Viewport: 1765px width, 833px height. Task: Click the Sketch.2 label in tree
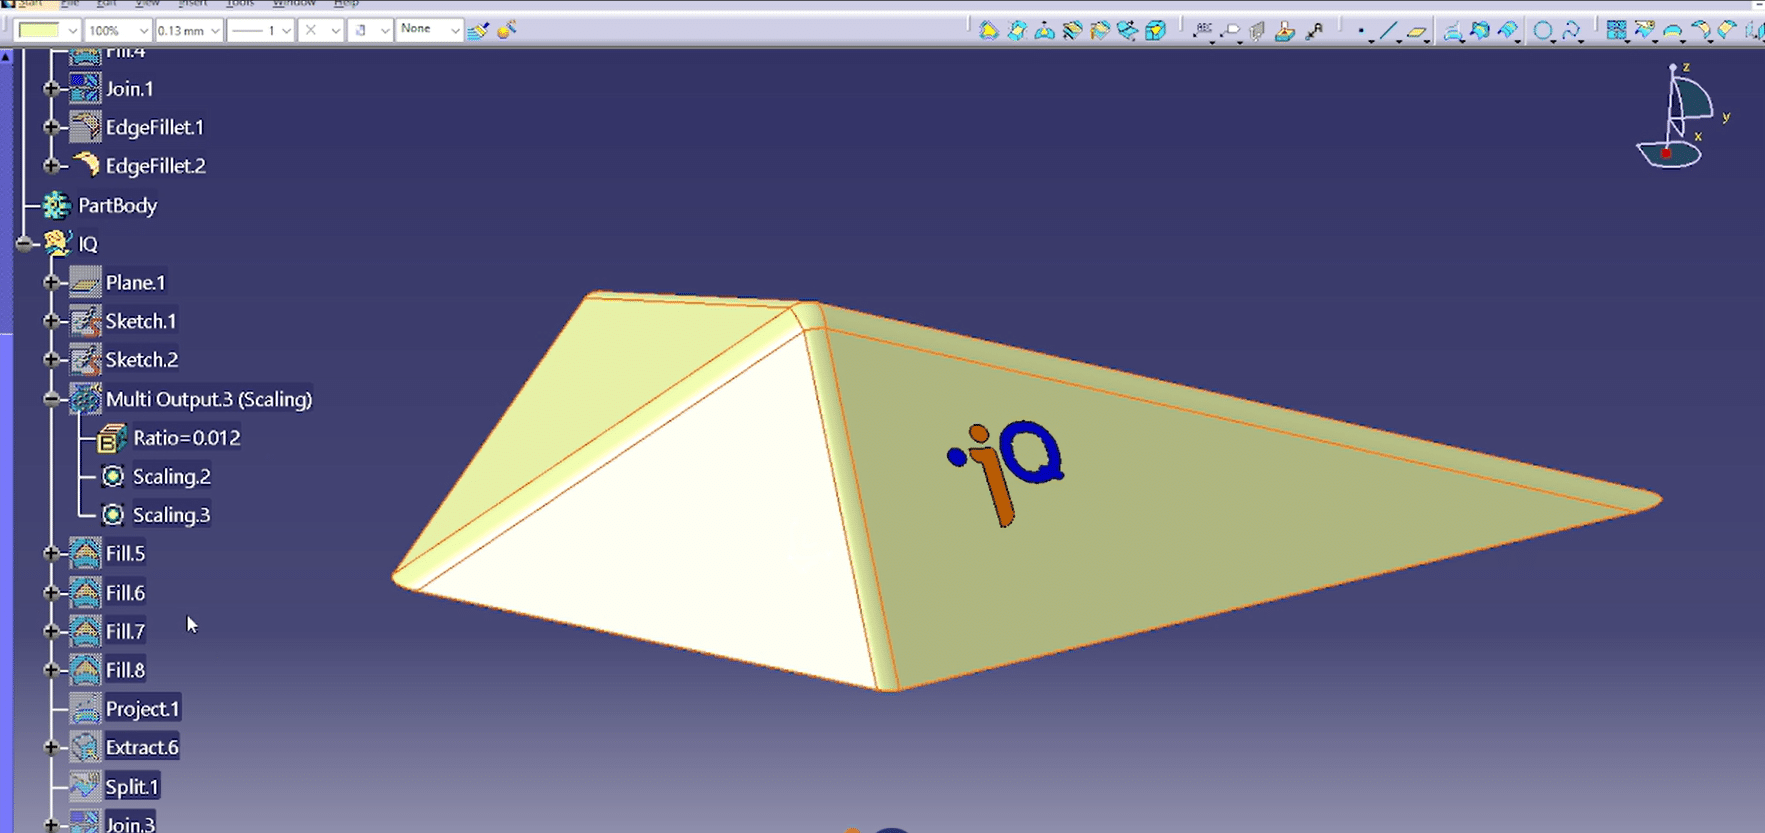[x=141, y=359]
